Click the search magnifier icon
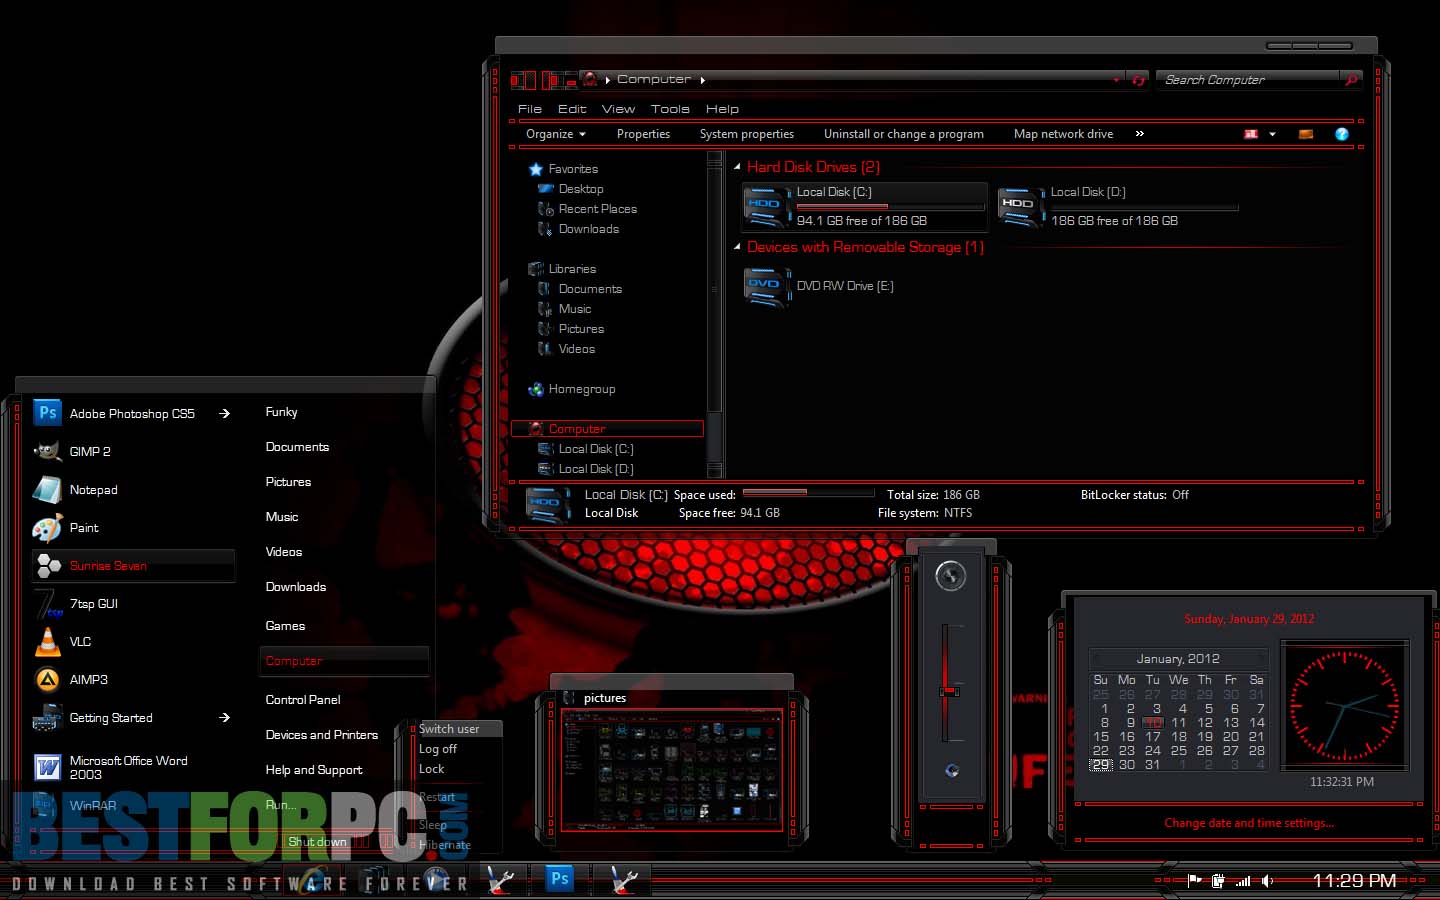Screen dimensions: 1440x900 (x=1351, y=80)
